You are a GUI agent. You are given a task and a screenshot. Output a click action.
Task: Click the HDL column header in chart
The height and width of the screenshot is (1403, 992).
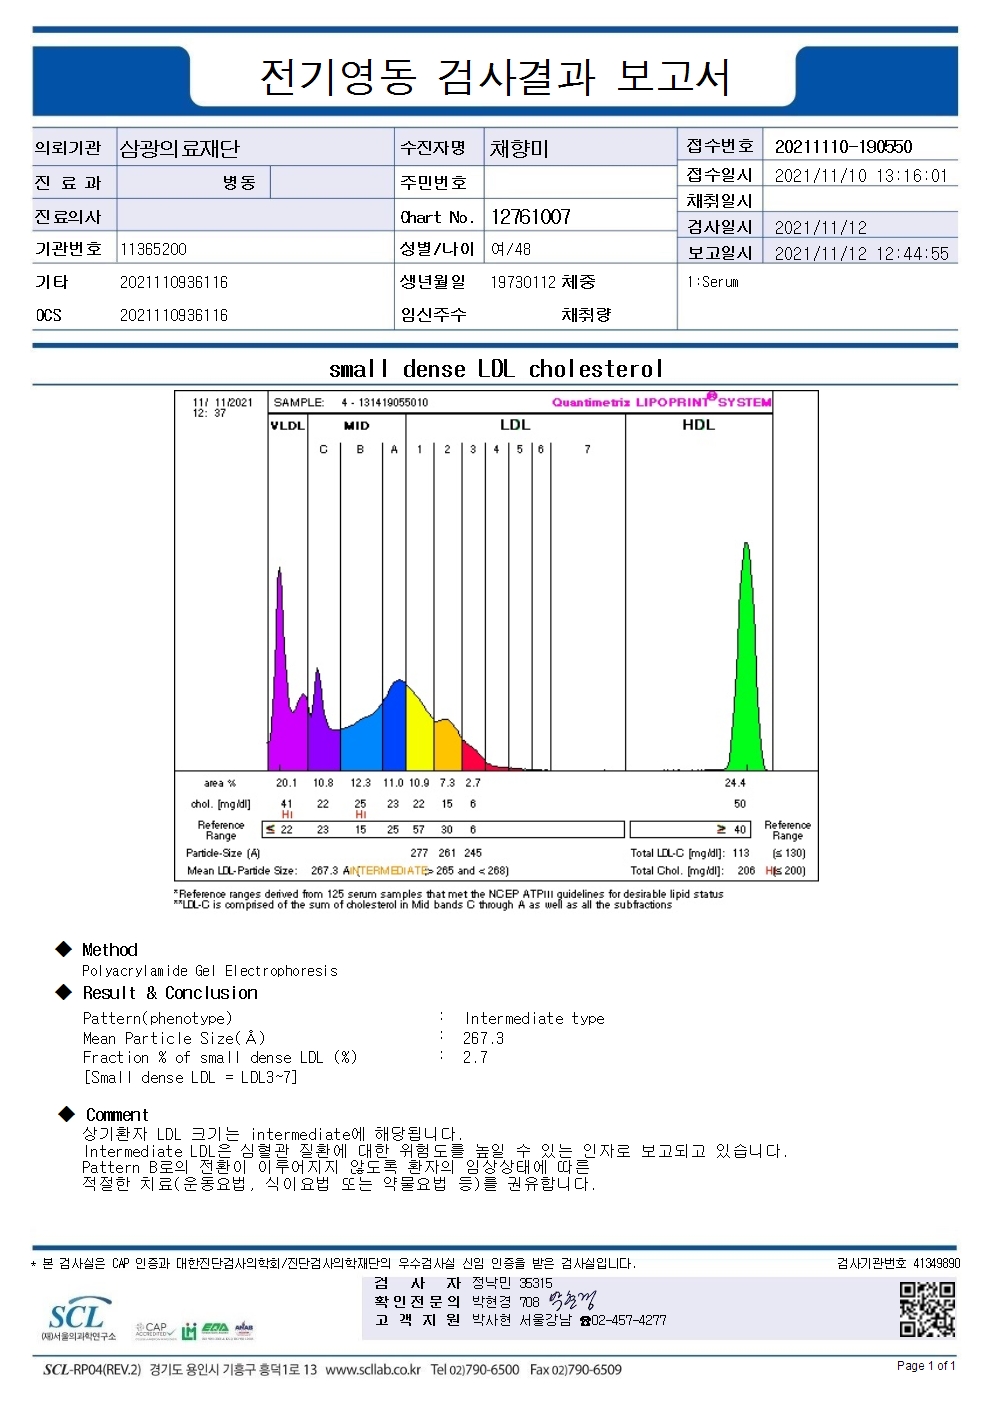tap(698, 425)
